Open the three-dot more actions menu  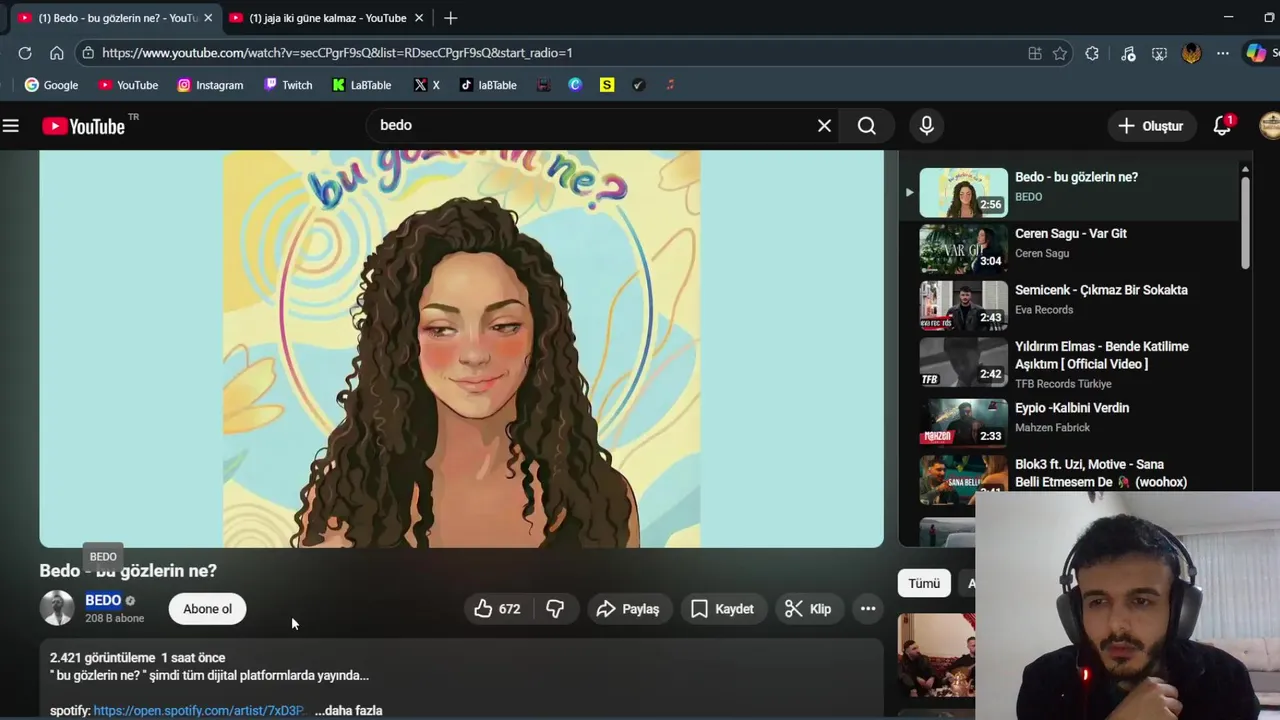point(868,609)
